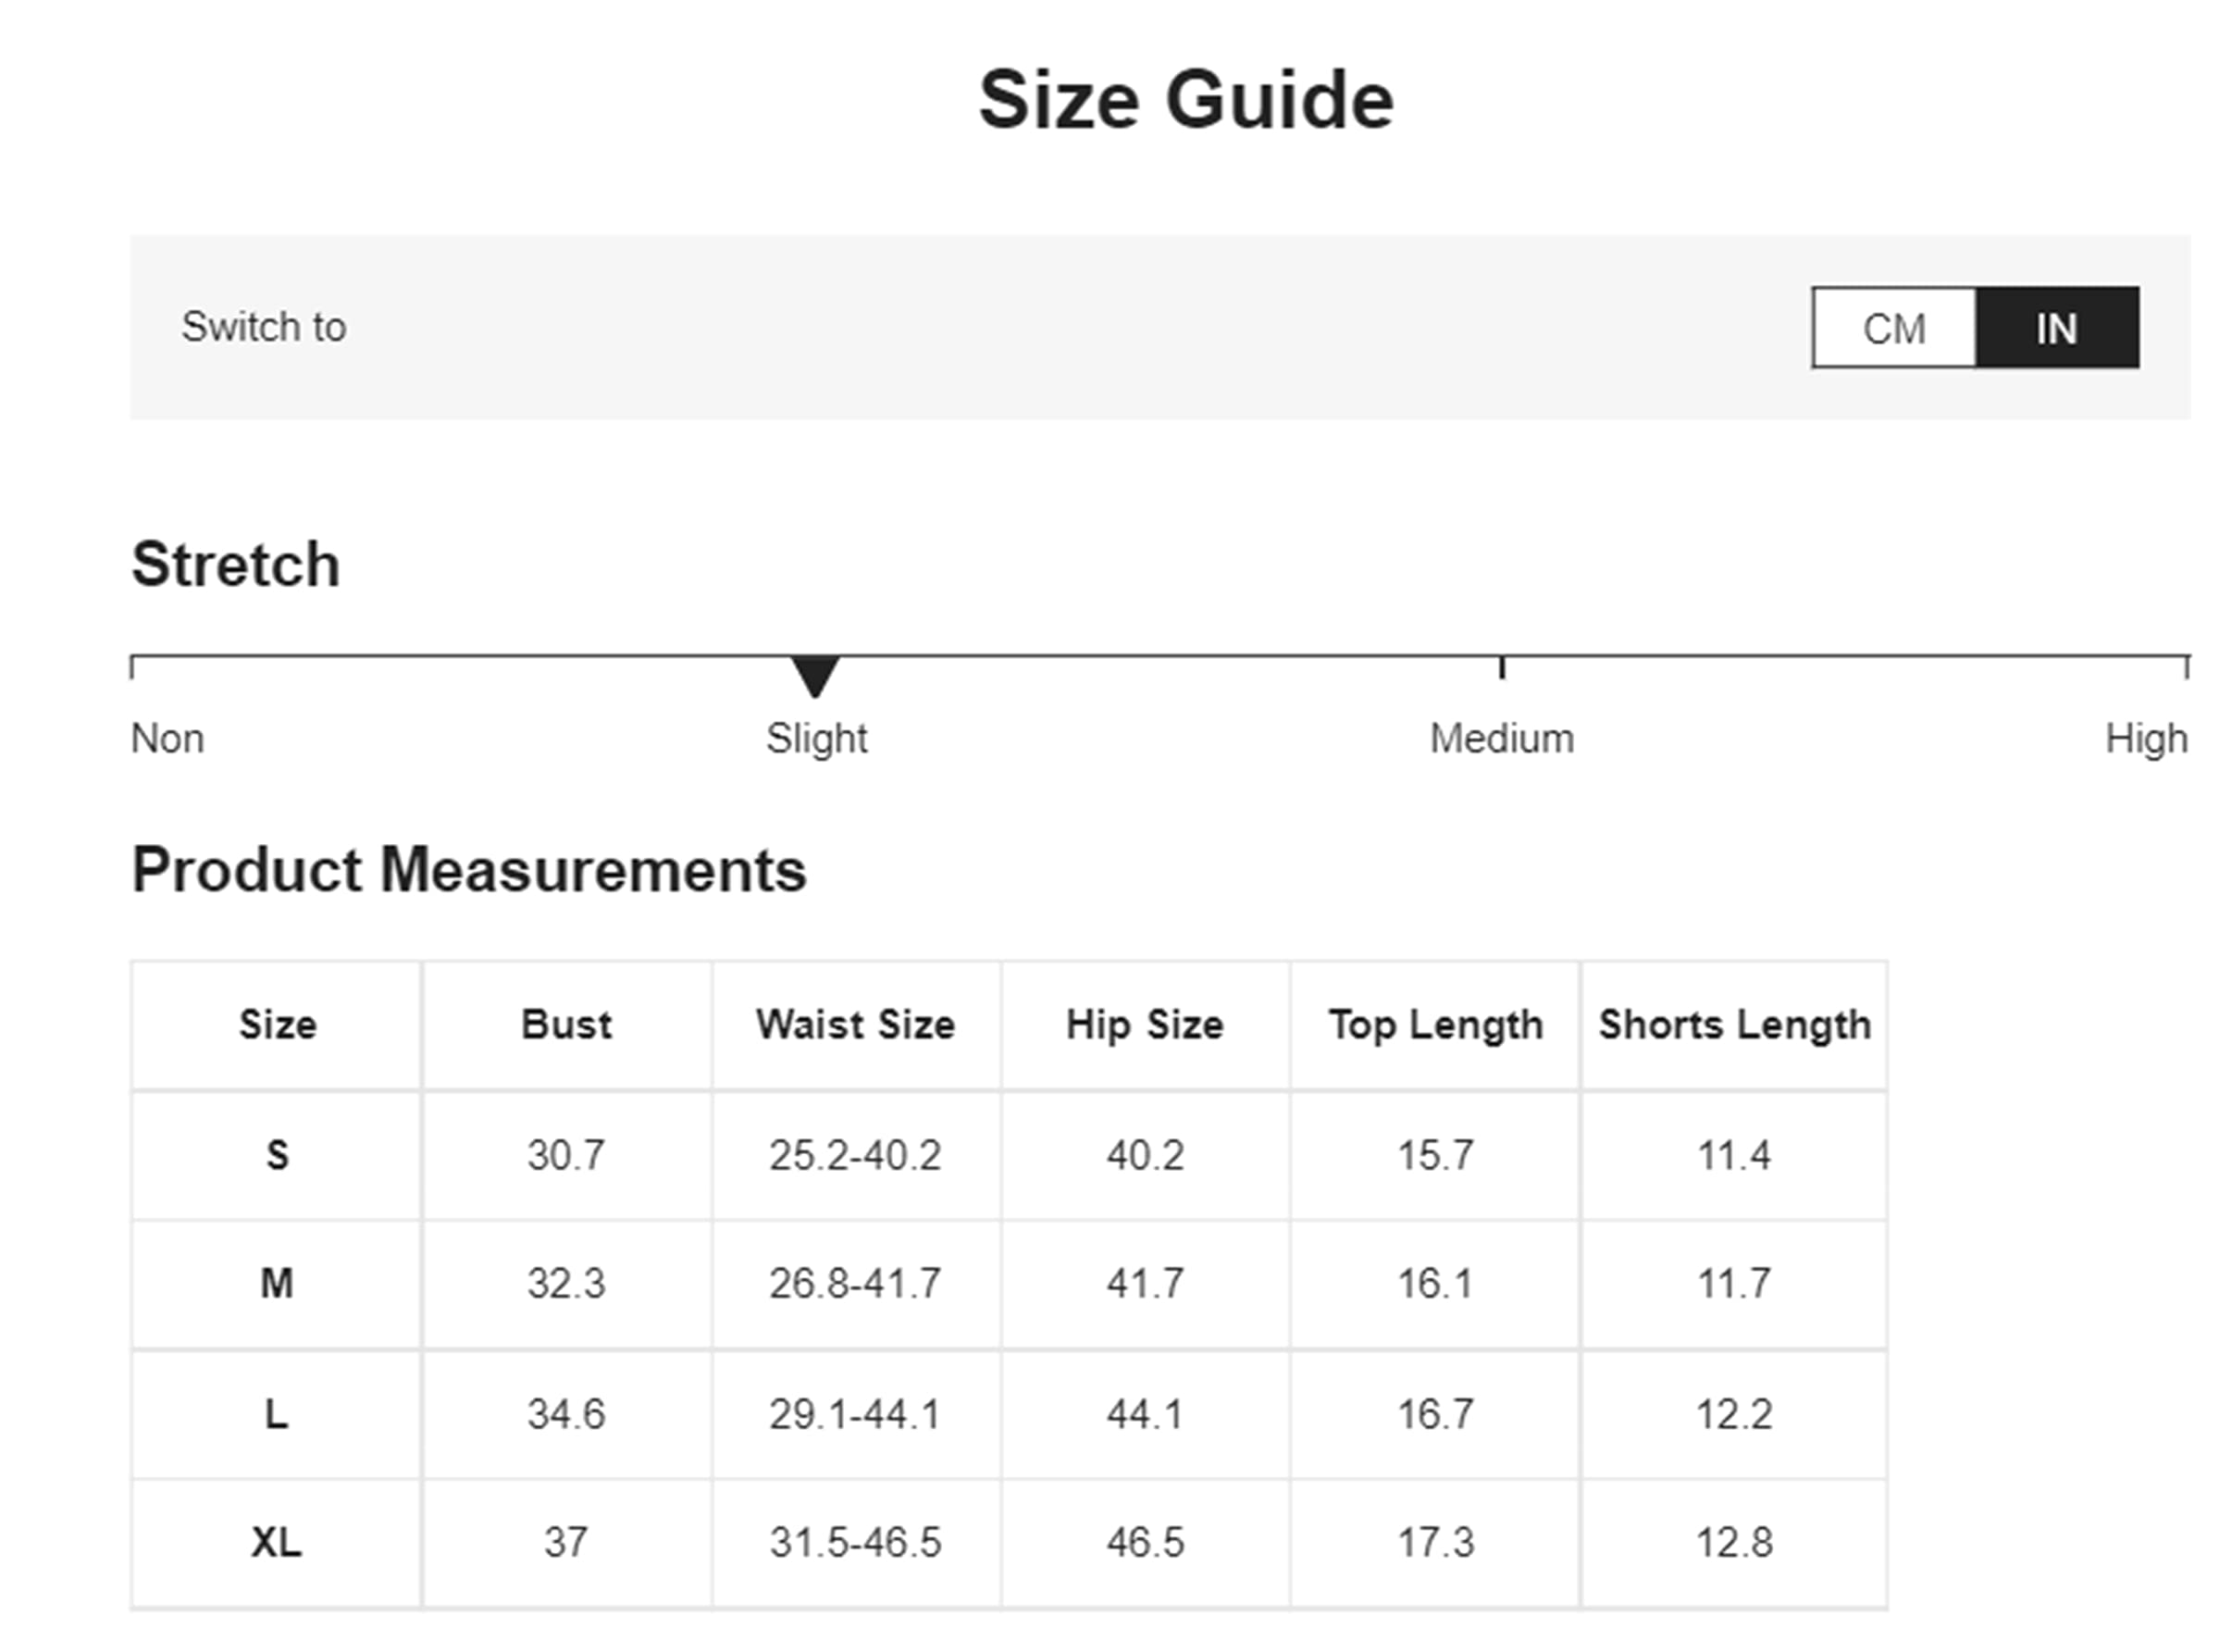The width and height of the screenshot is (2219, 1652).
Task: Switch units to CM
Action: [1893, 328]
